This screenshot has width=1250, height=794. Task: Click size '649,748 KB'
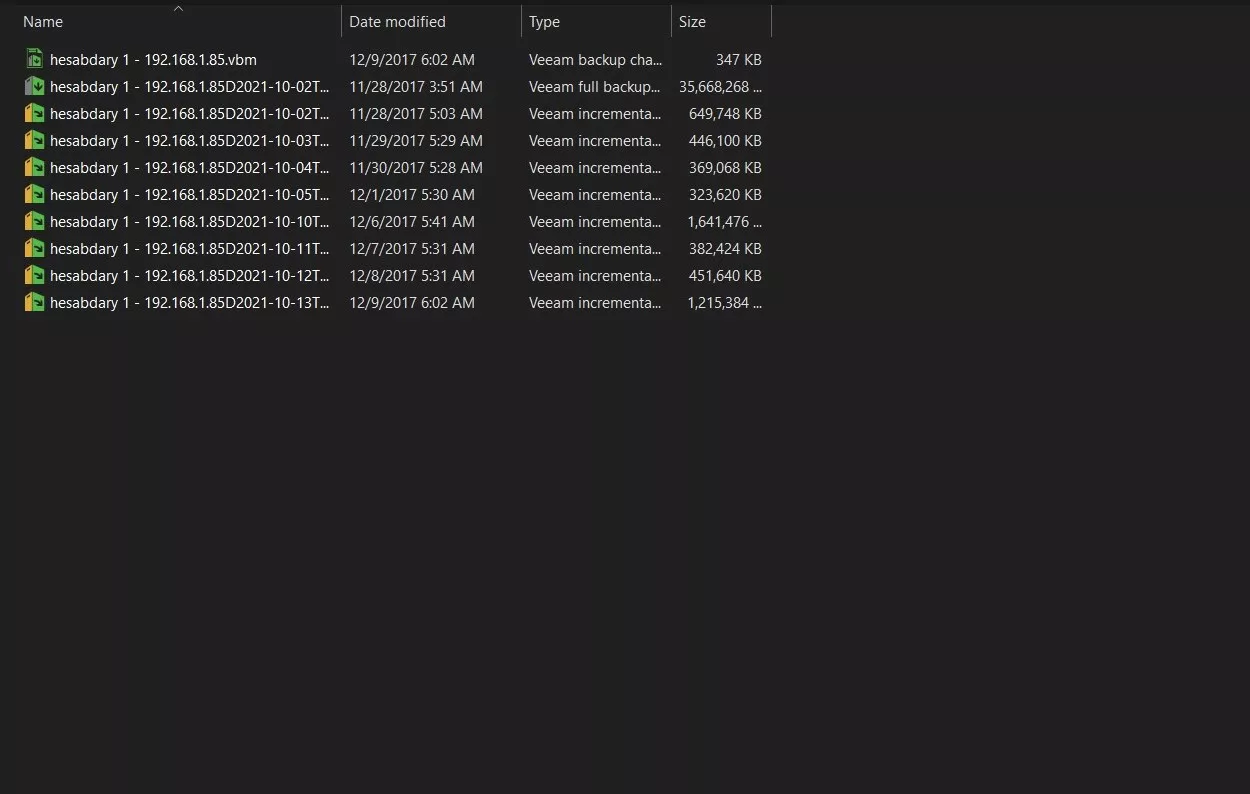(725, 114)
